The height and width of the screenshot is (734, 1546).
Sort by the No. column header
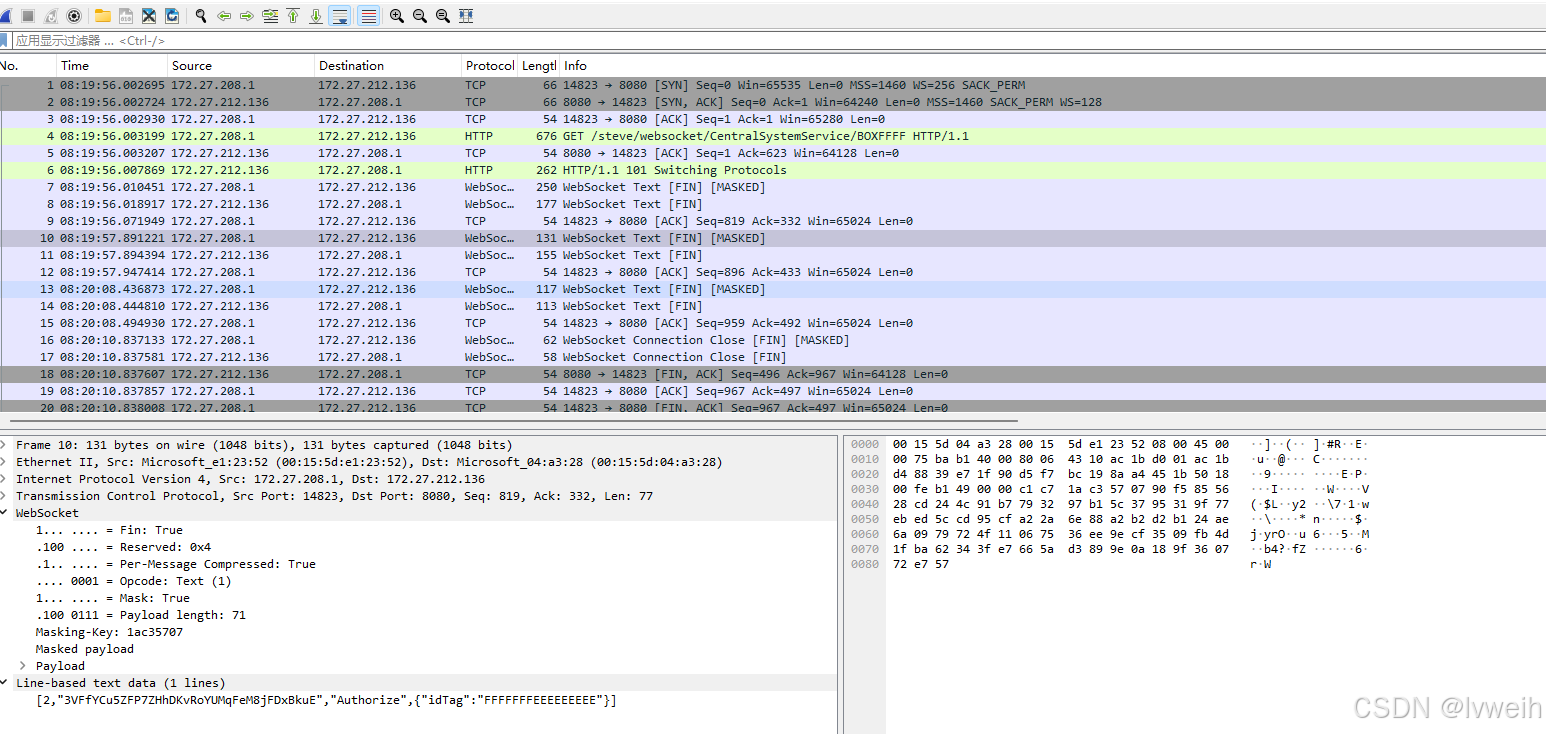28,65
